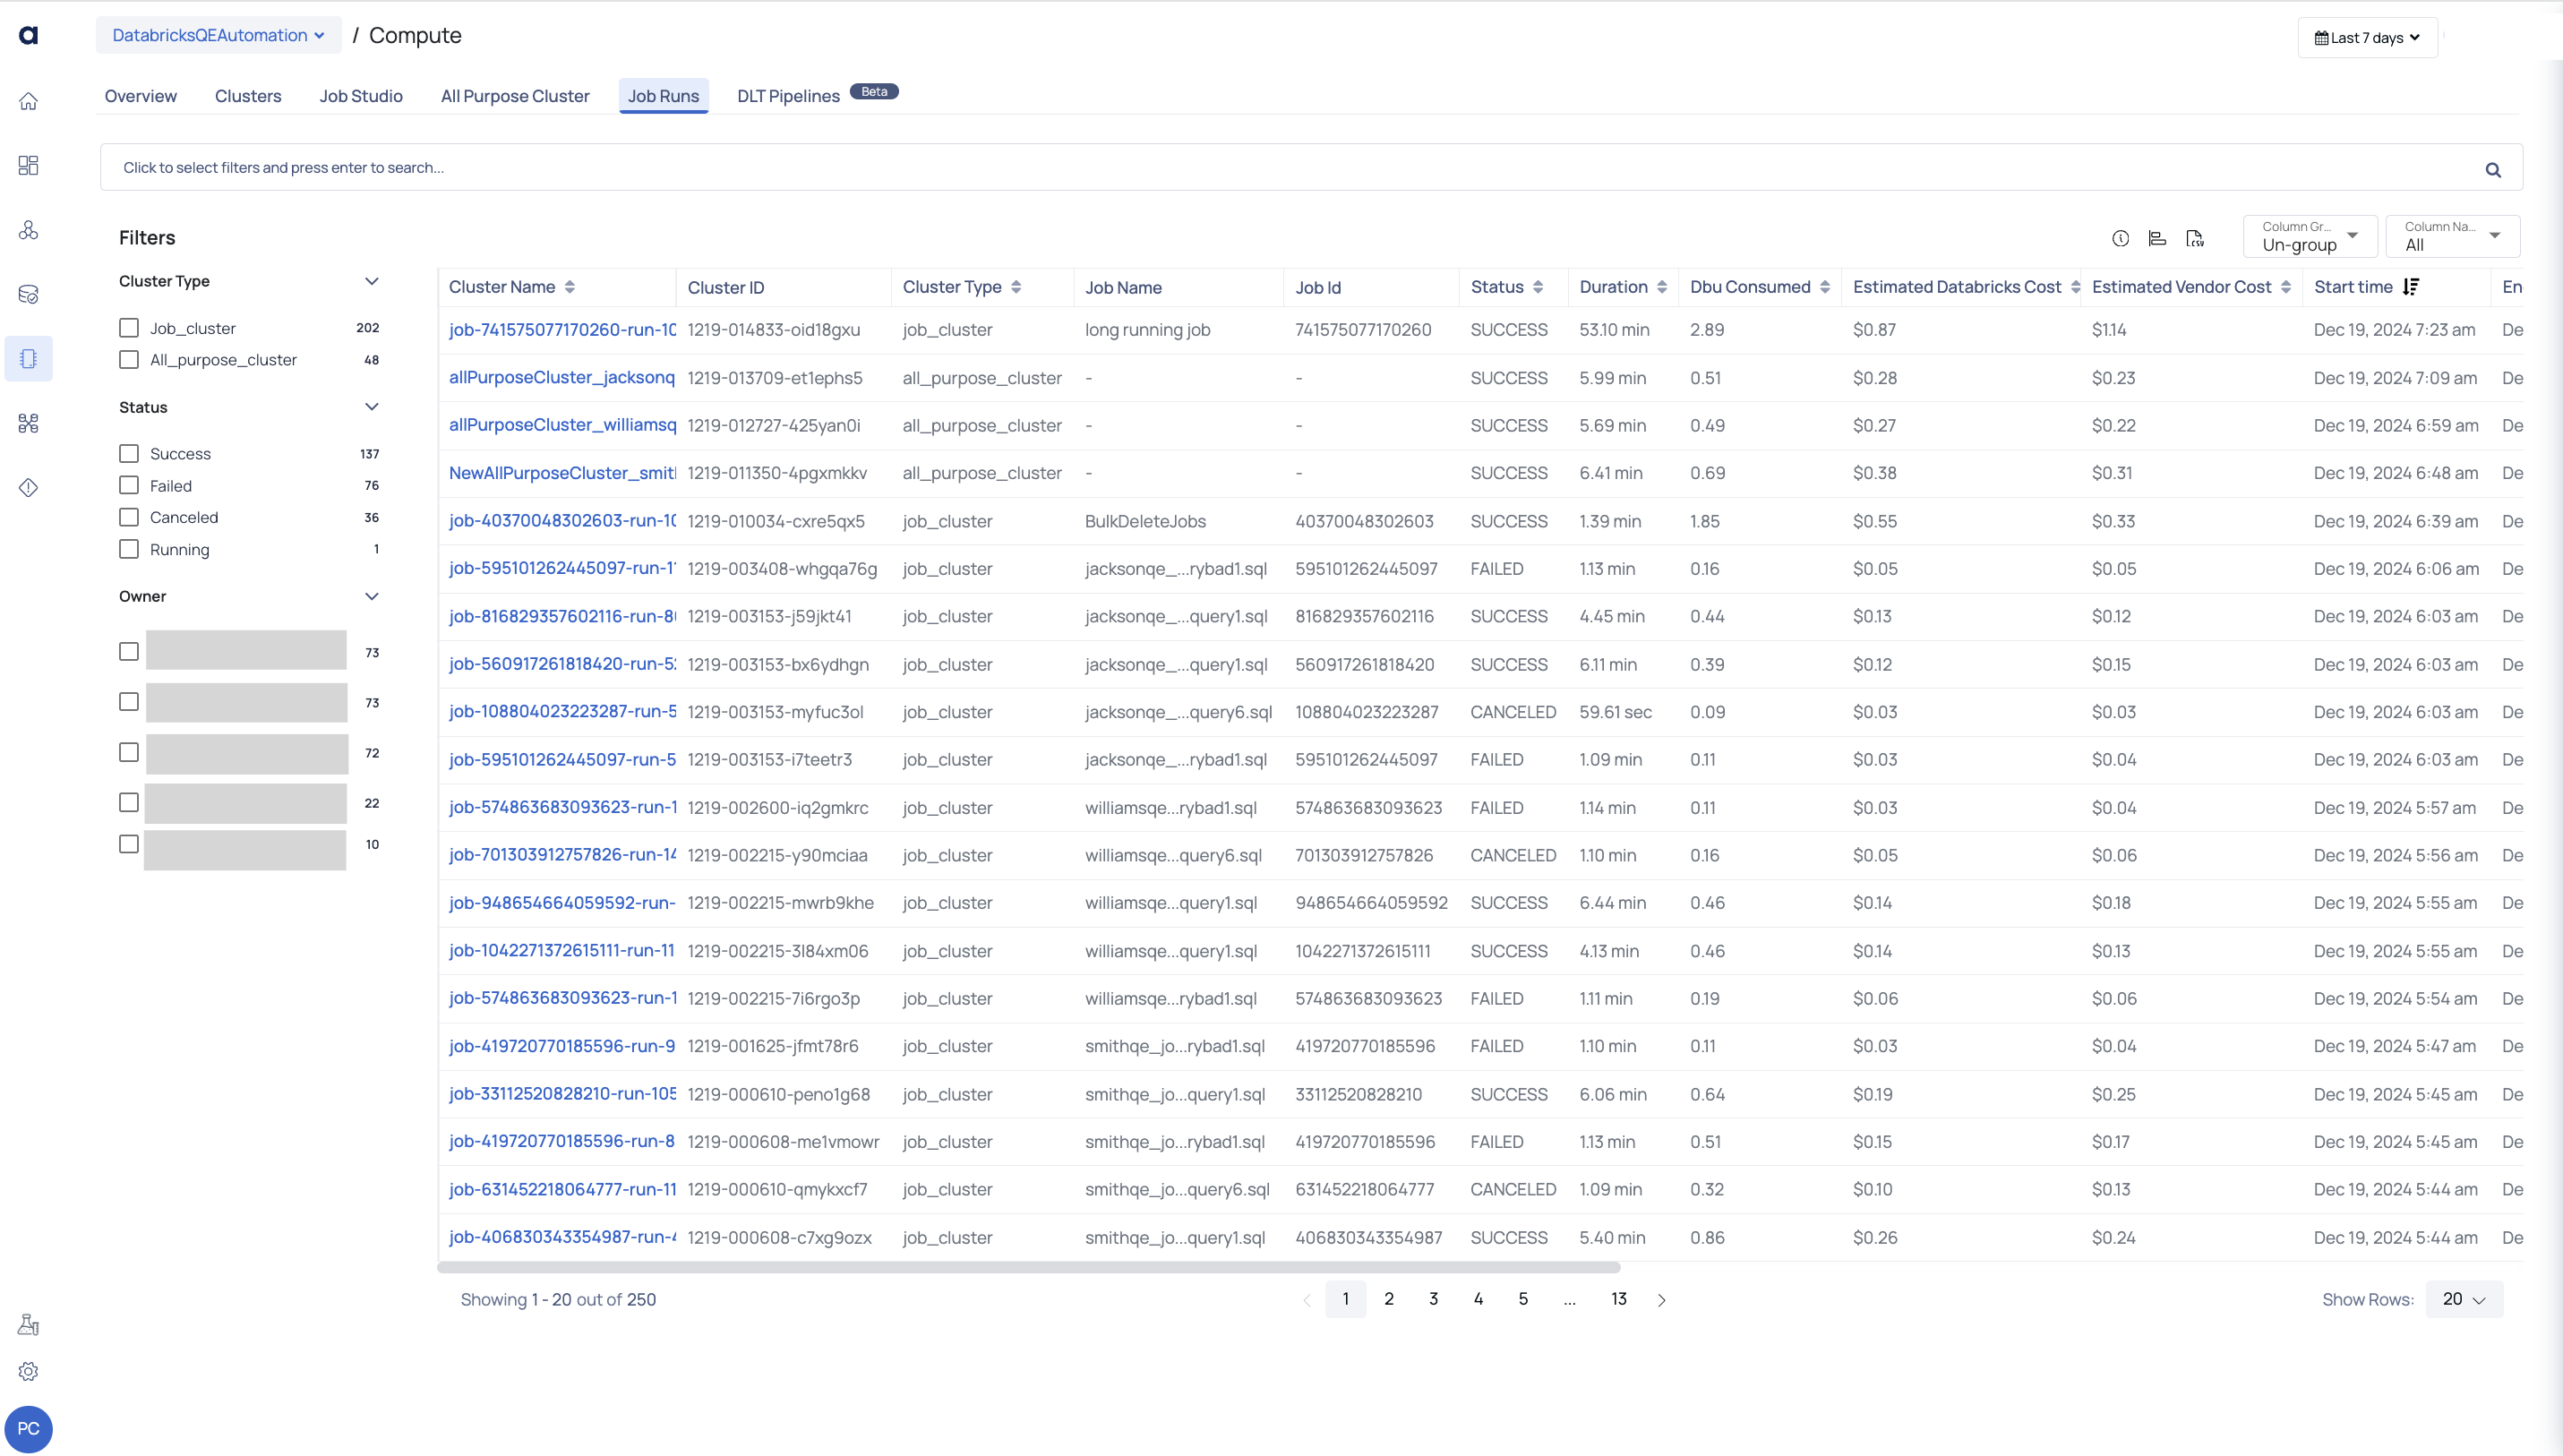Open allPurposeCluster_jacksonq link
Screen dimensions: 2563x1456
point(562,377)
